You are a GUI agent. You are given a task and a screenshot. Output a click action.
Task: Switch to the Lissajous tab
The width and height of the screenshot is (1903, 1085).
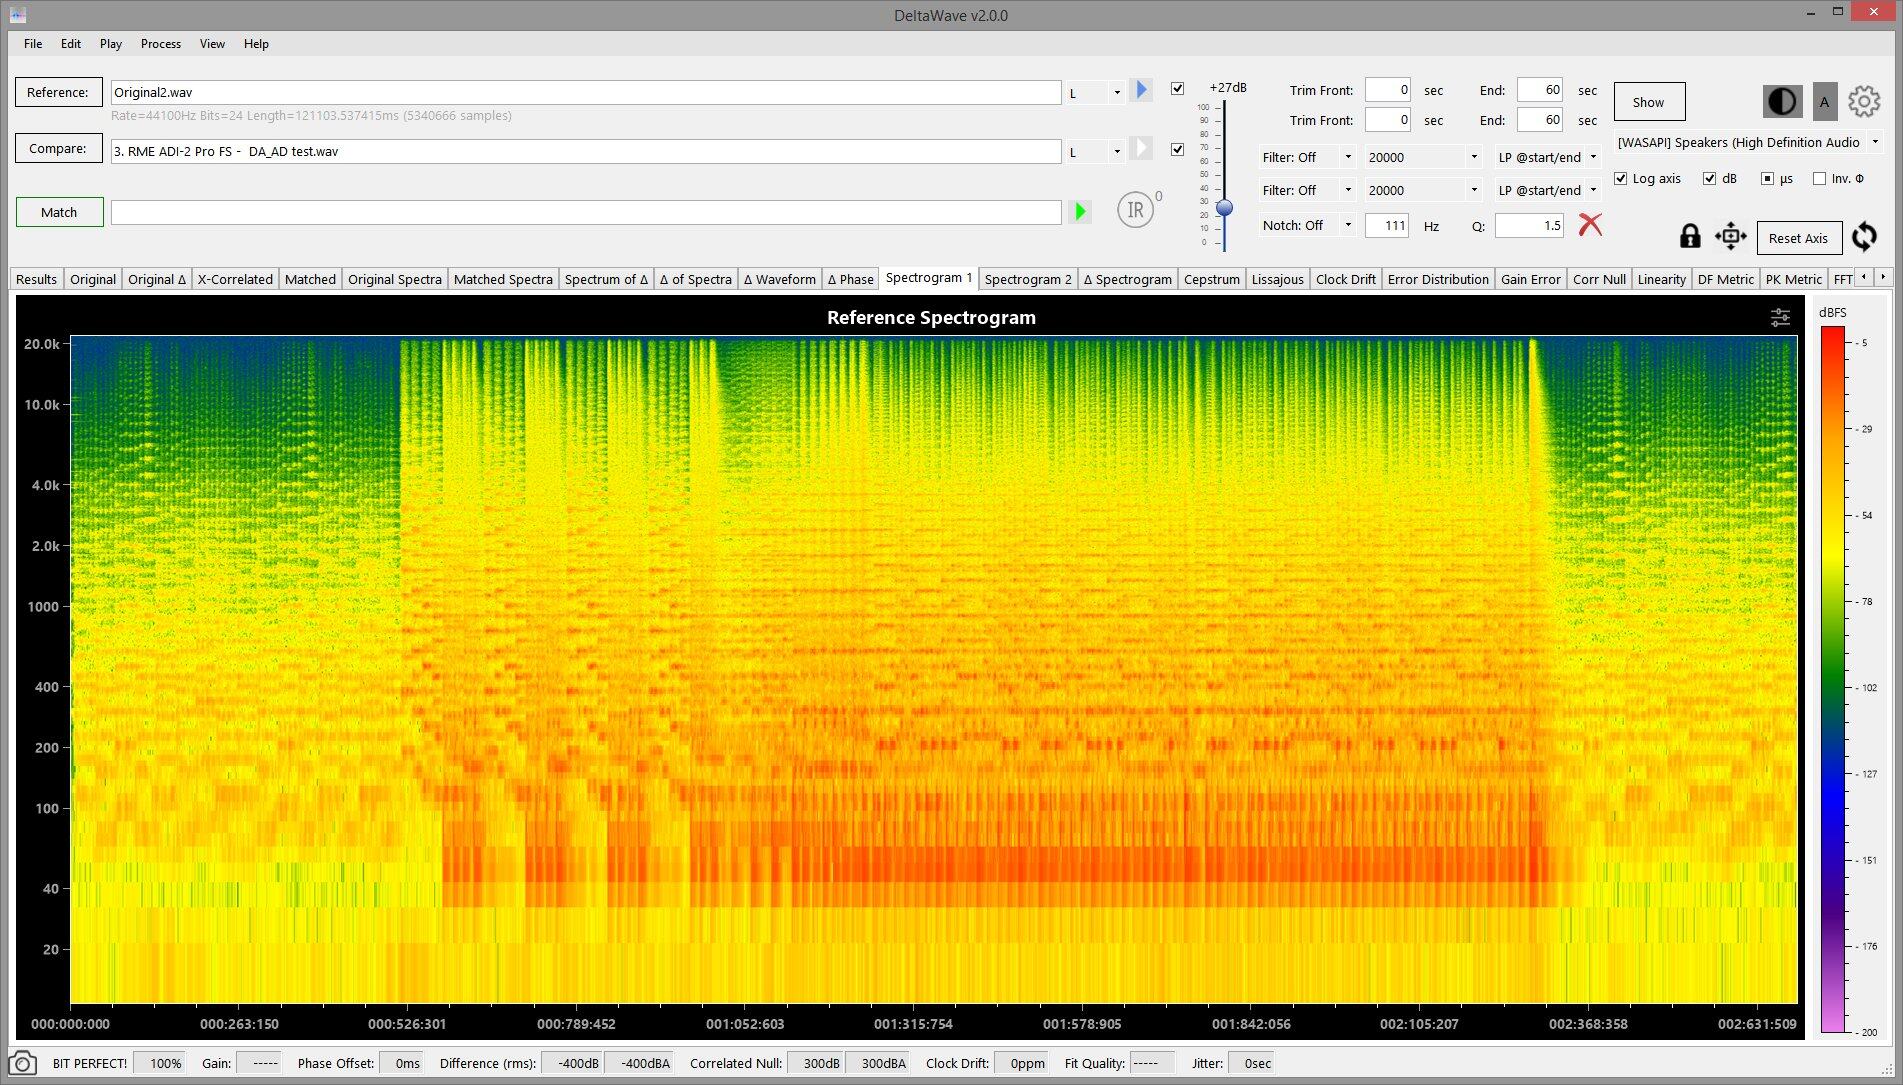point(1277,279)
